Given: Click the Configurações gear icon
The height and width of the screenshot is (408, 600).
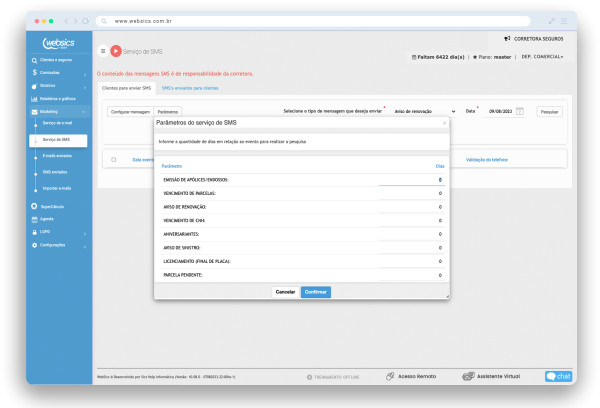Looking at the screenshot, I should (x=34, y=245).
